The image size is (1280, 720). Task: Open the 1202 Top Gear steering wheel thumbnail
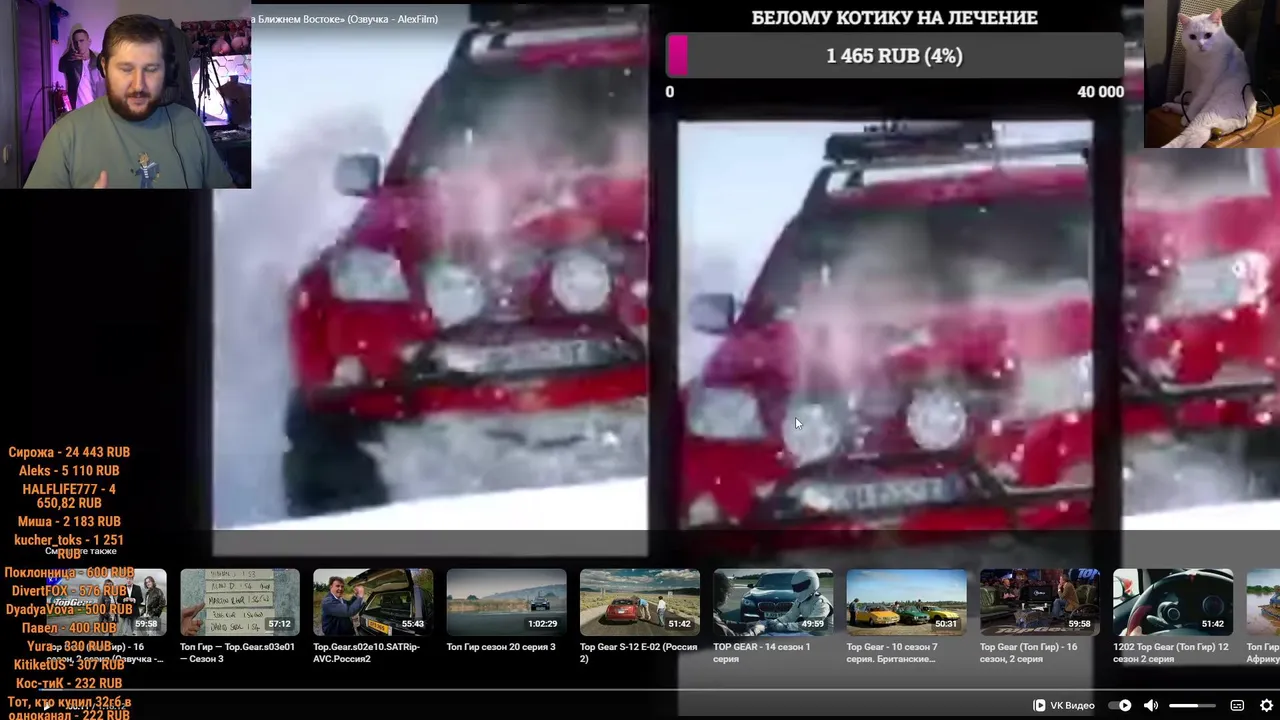click(x=1173, y=602)
